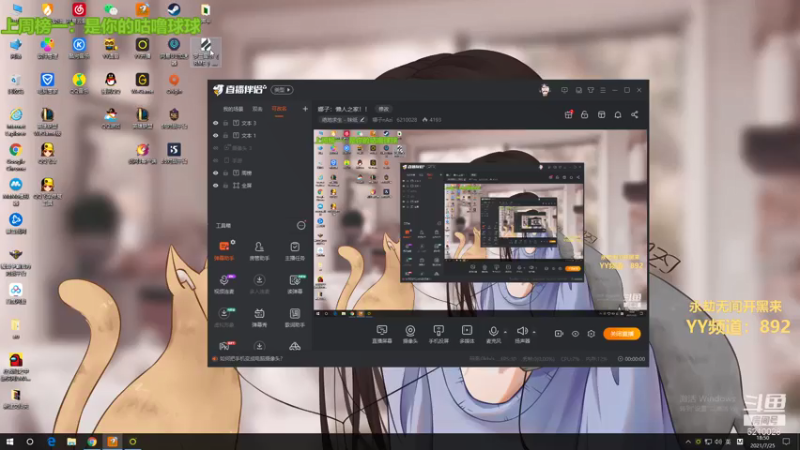Screen dimensions: 800x450
Task: Hide the 文本 1 layer
Action: pyautogui.click(x=216, y=136)
